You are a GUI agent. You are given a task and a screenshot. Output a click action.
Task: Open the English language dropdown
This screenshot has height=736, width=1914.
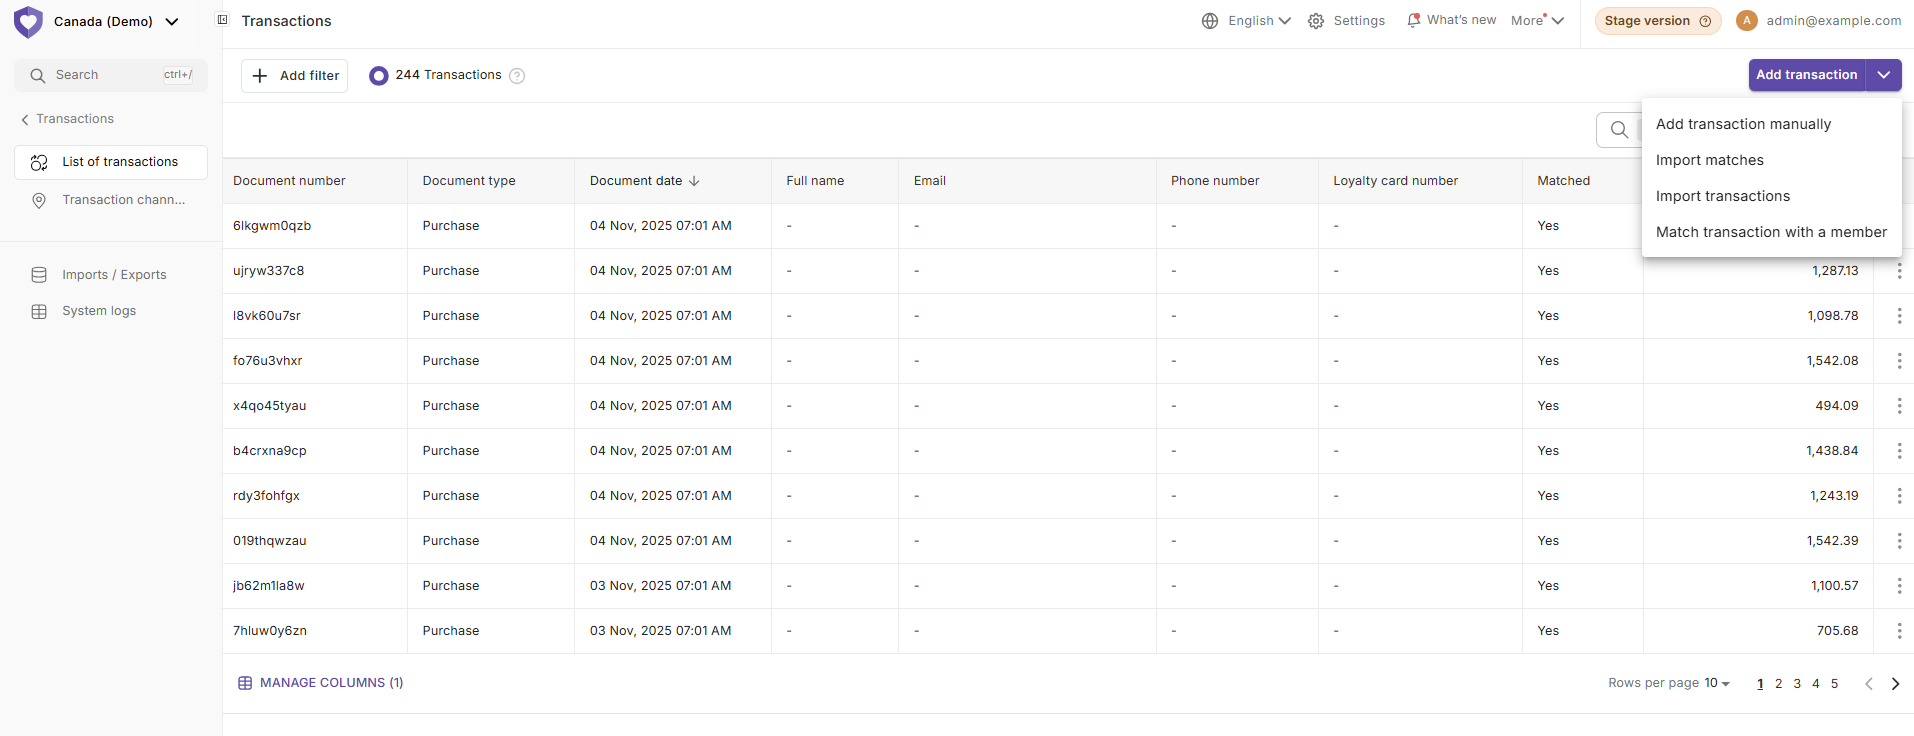[x=1259, y=21]
